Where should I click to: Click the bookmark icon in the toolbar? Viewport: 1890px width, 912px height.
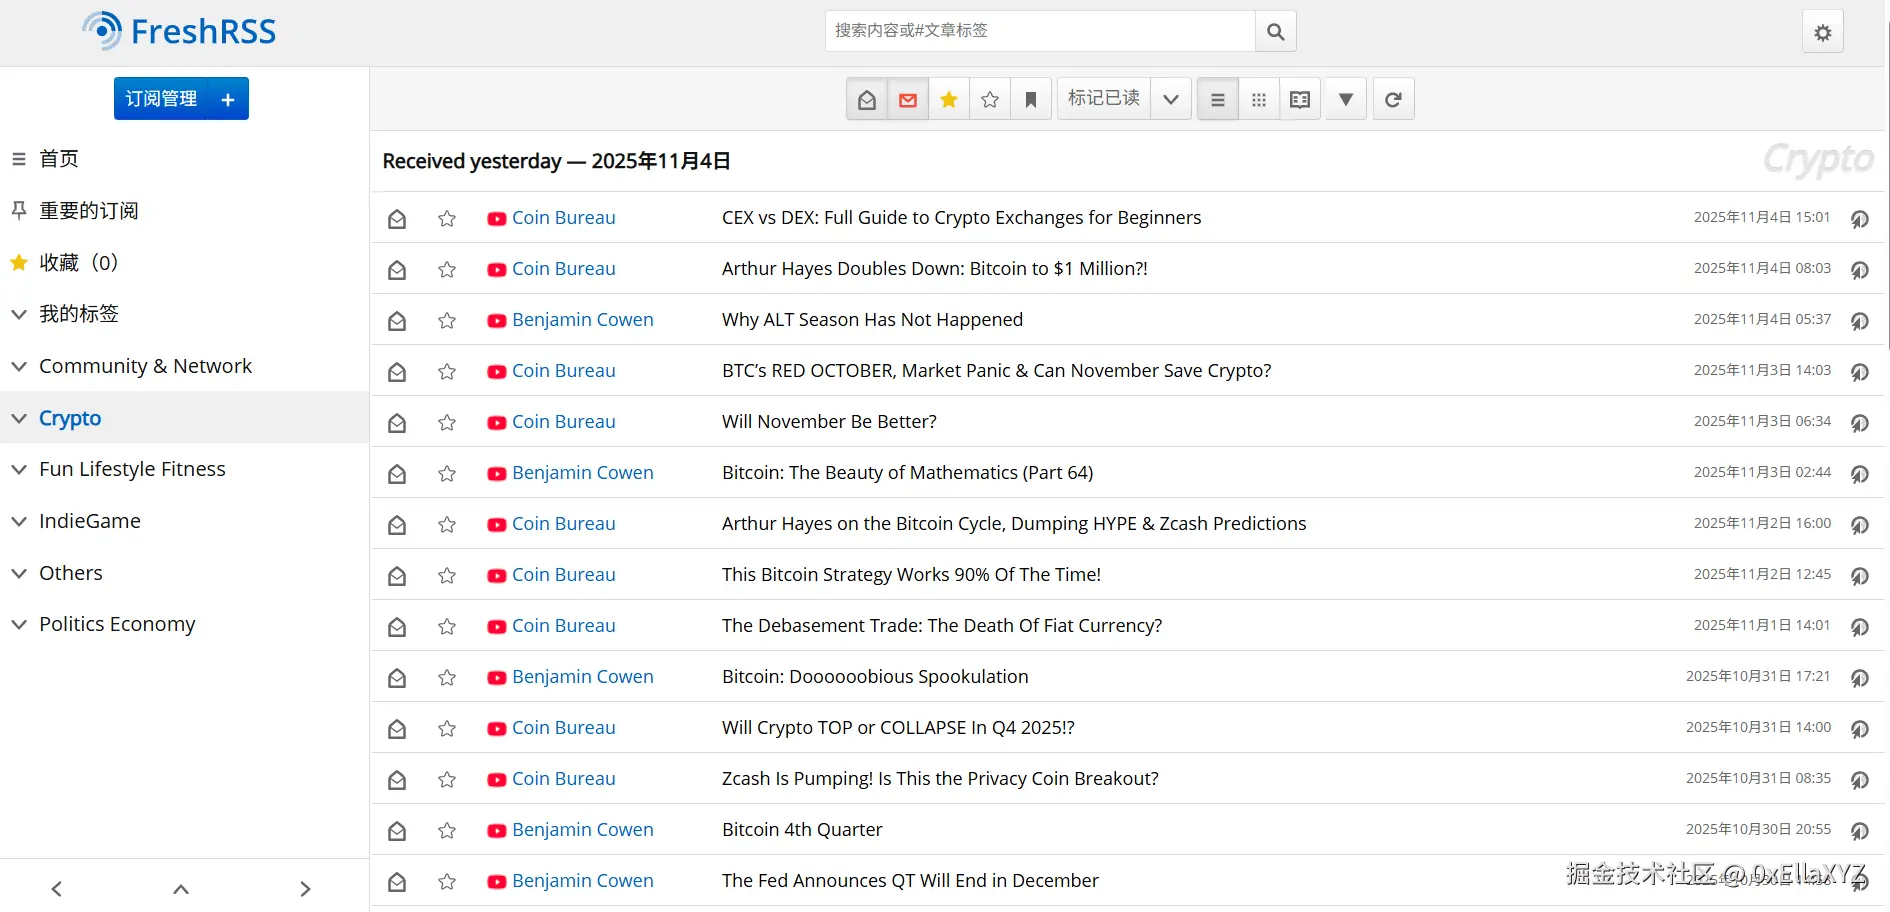click(1030, 99)
